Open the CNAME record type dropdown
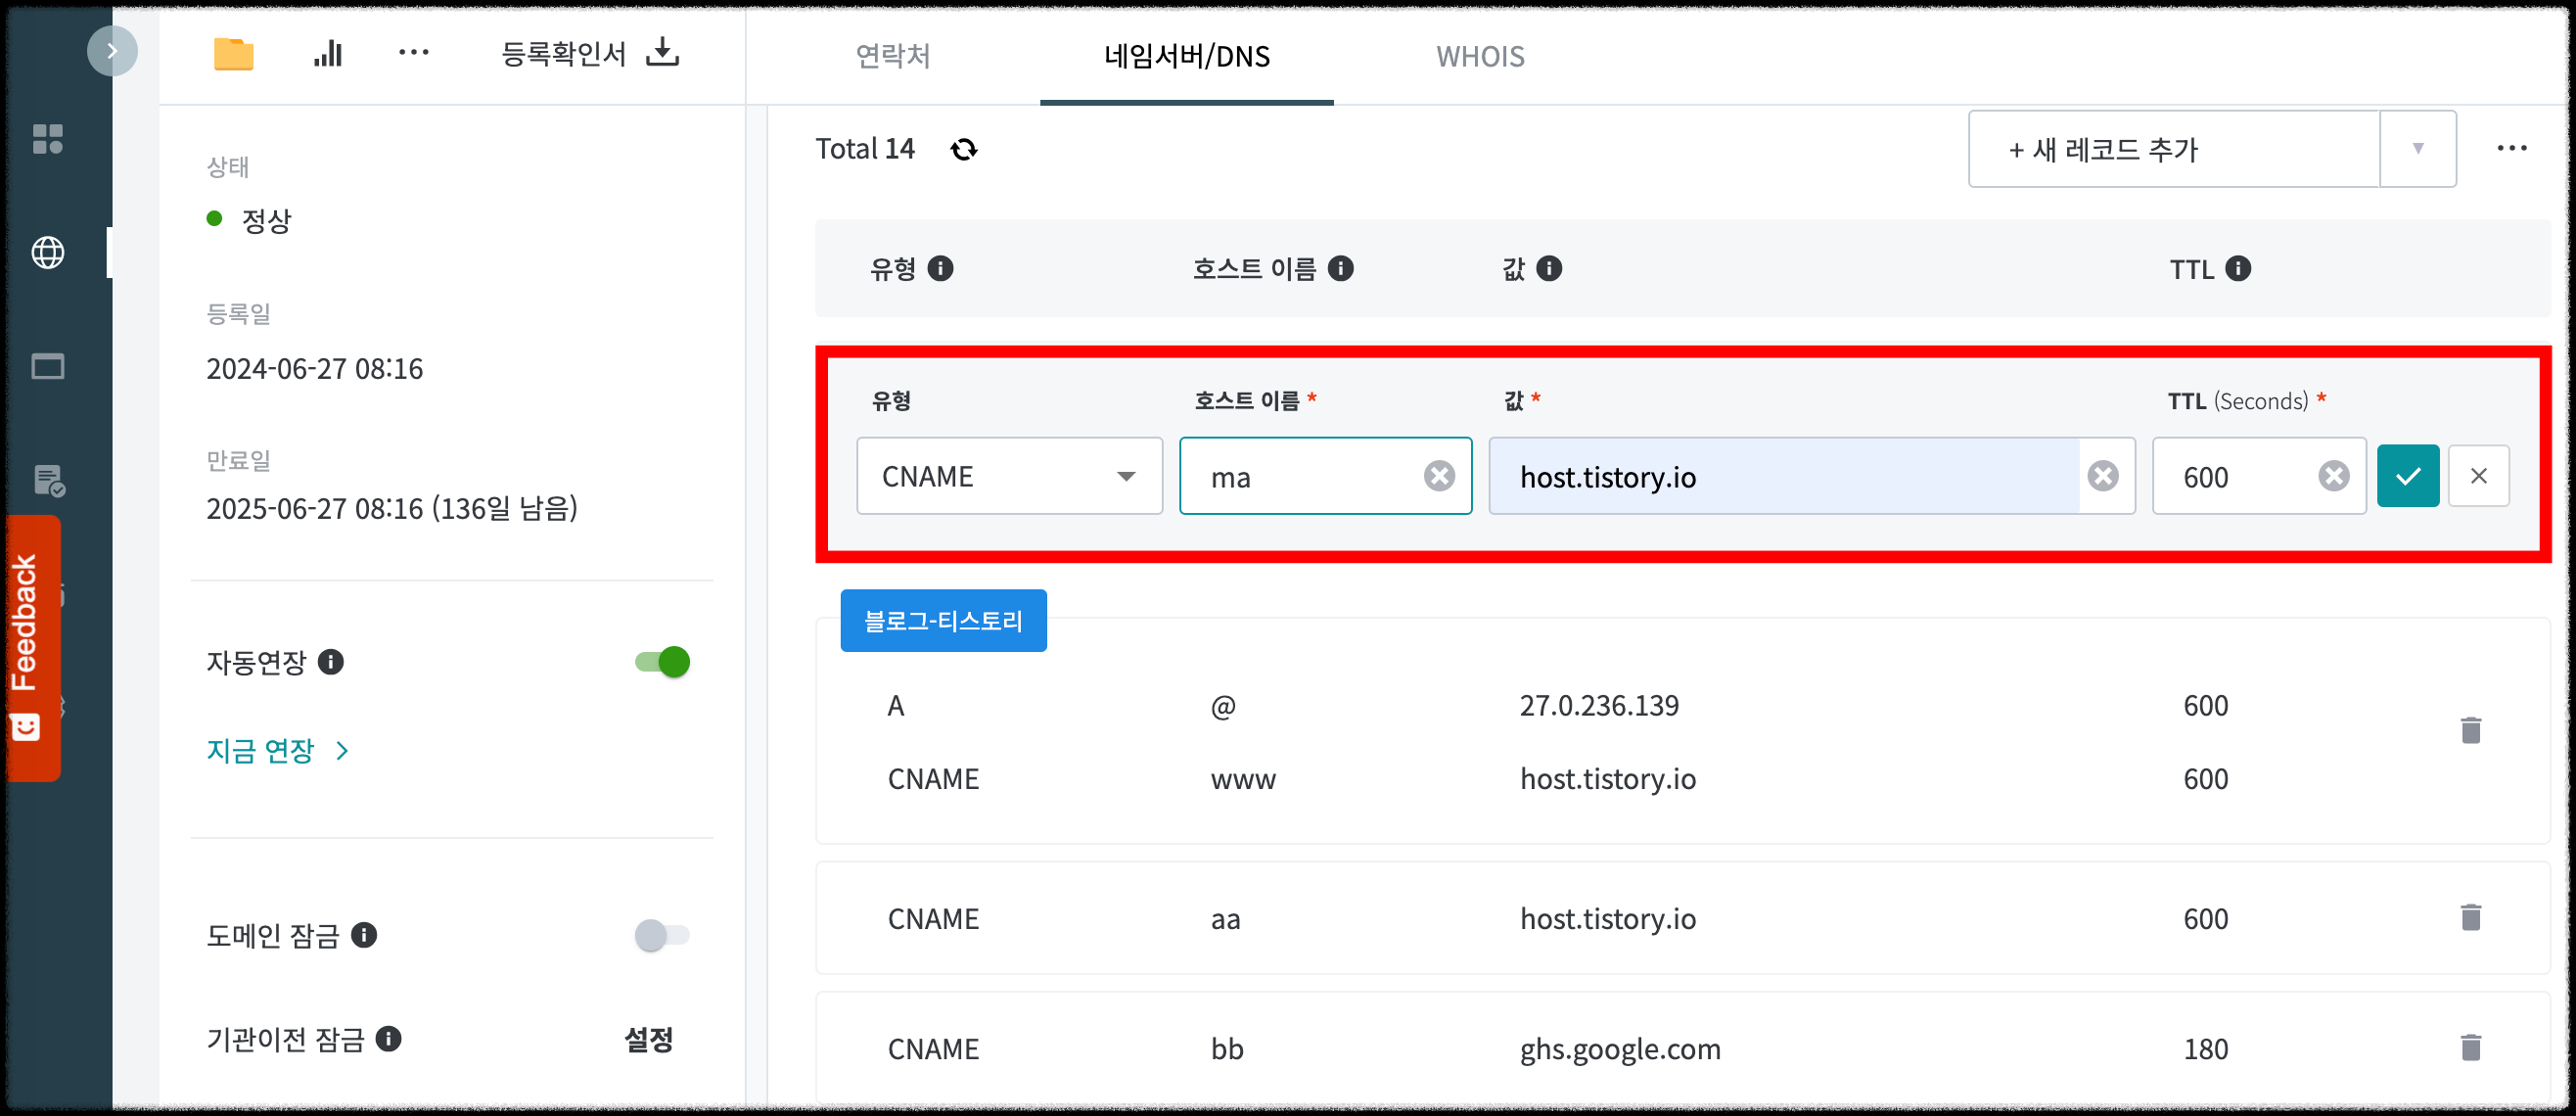This screenshot has height=1116, width=2576. click(1008, 476)
